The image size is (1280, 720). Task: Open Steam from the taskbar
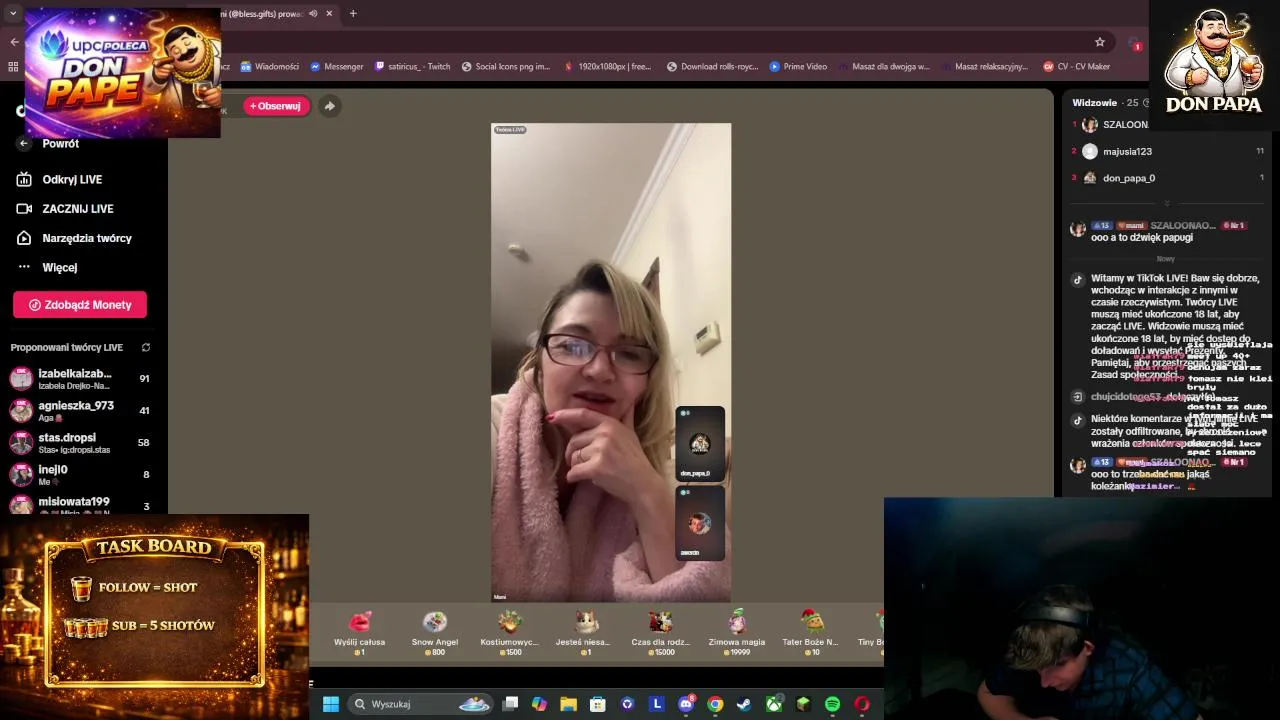(x=744, y=704)
